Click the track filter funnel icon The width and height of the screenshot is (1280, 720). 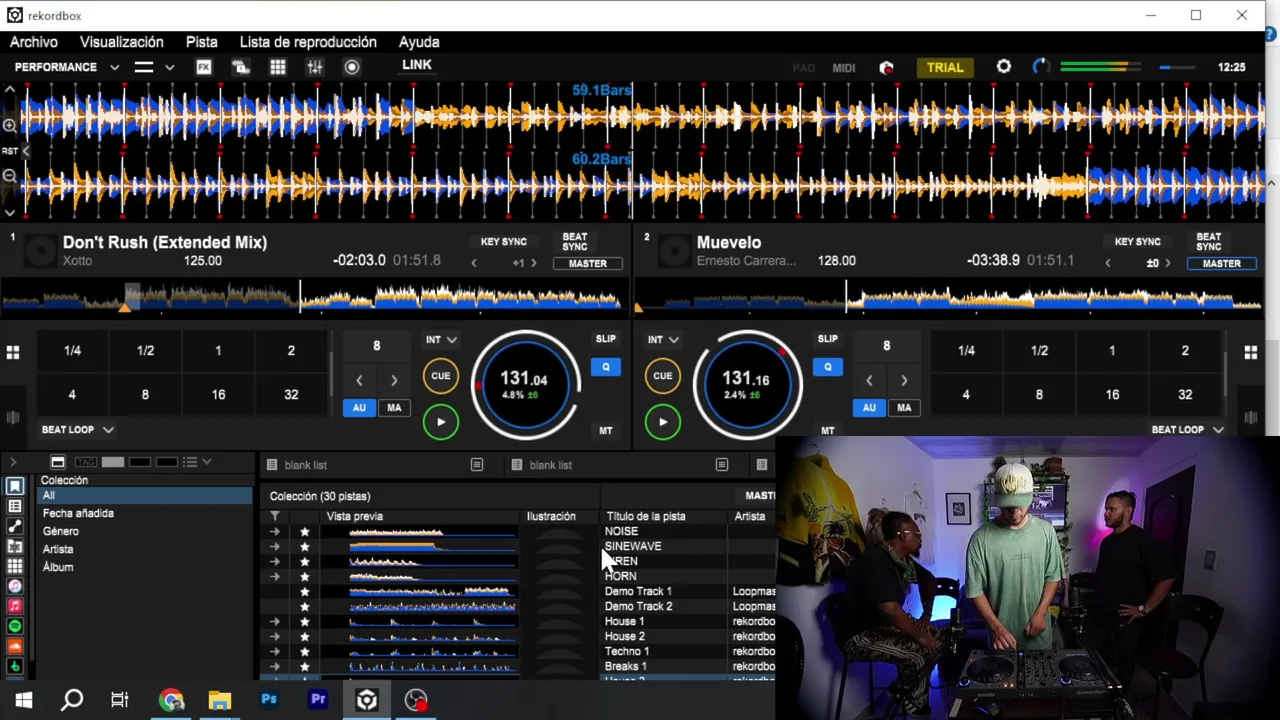[x=275, y=516]
